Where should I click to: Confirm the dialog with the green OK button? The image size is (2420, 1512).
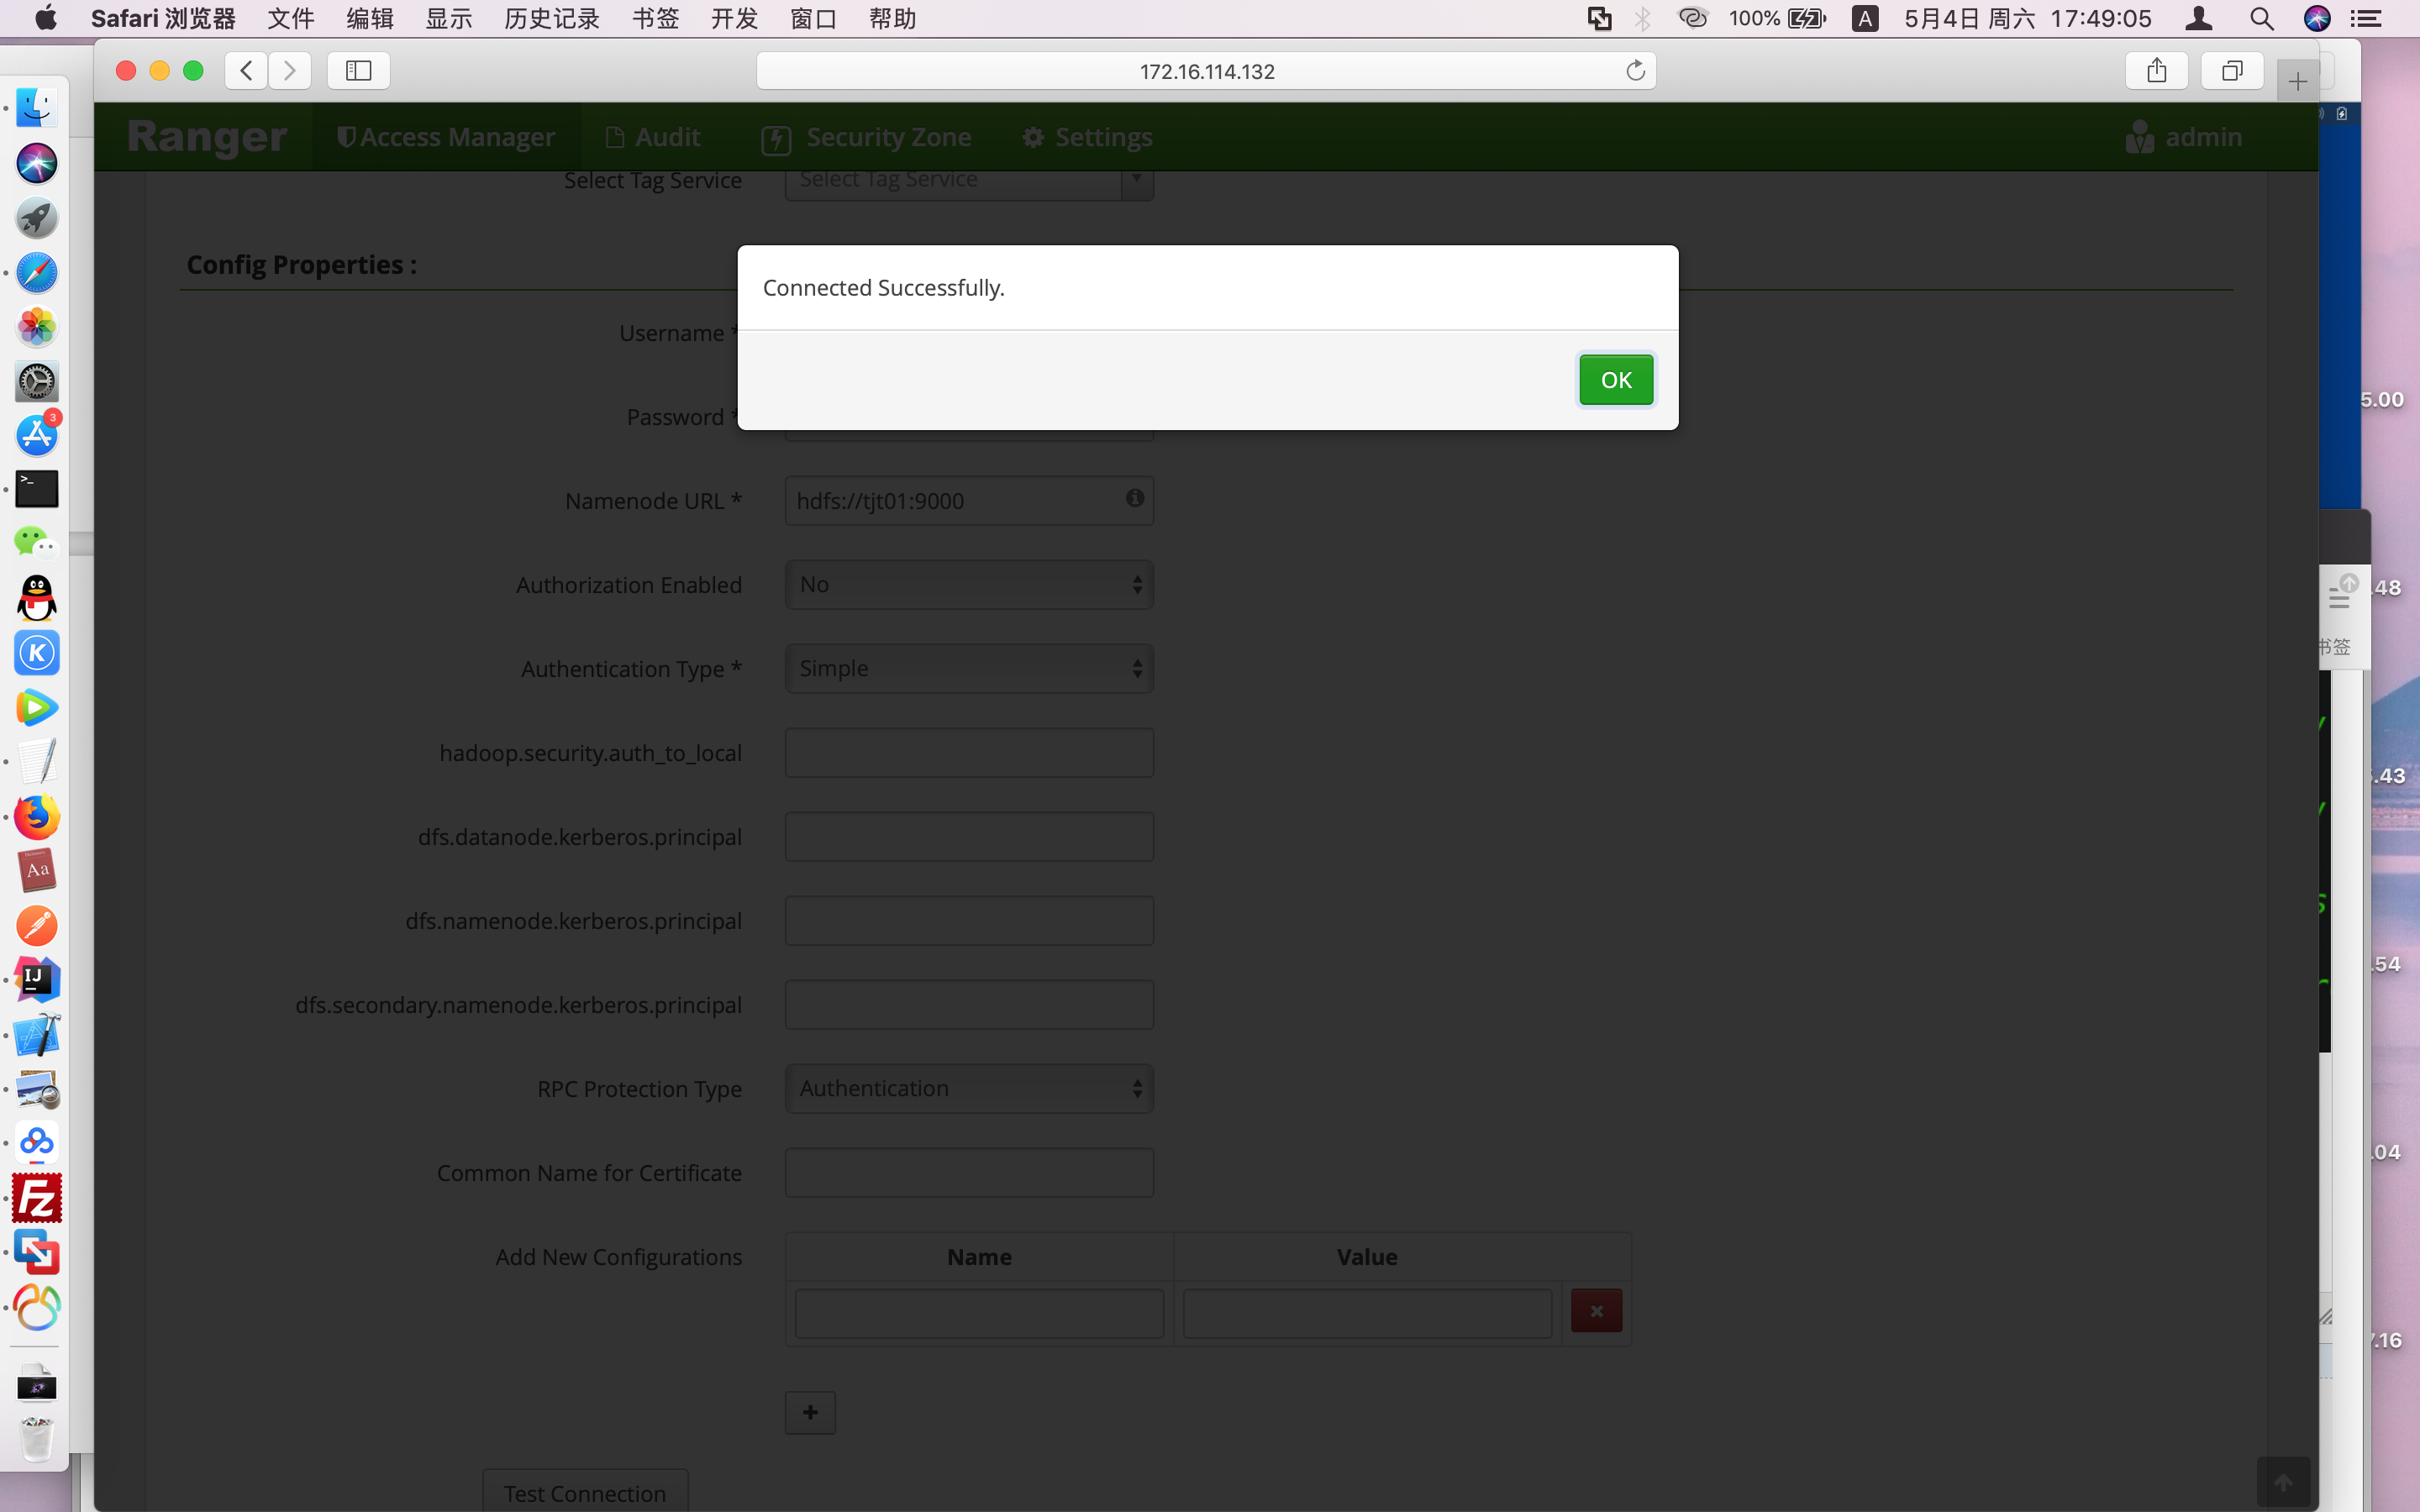pos(1615,380)
